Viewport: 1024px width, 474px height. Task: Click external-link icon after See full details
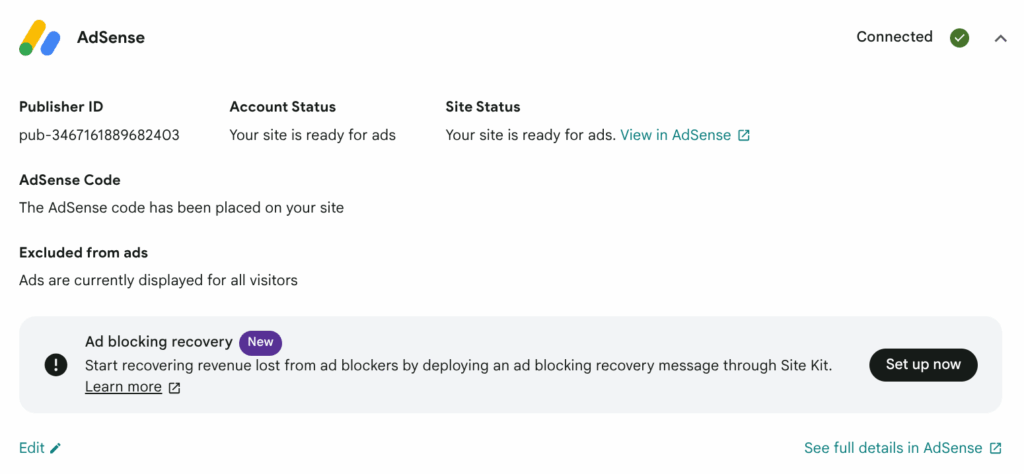[x=995, y=448]
